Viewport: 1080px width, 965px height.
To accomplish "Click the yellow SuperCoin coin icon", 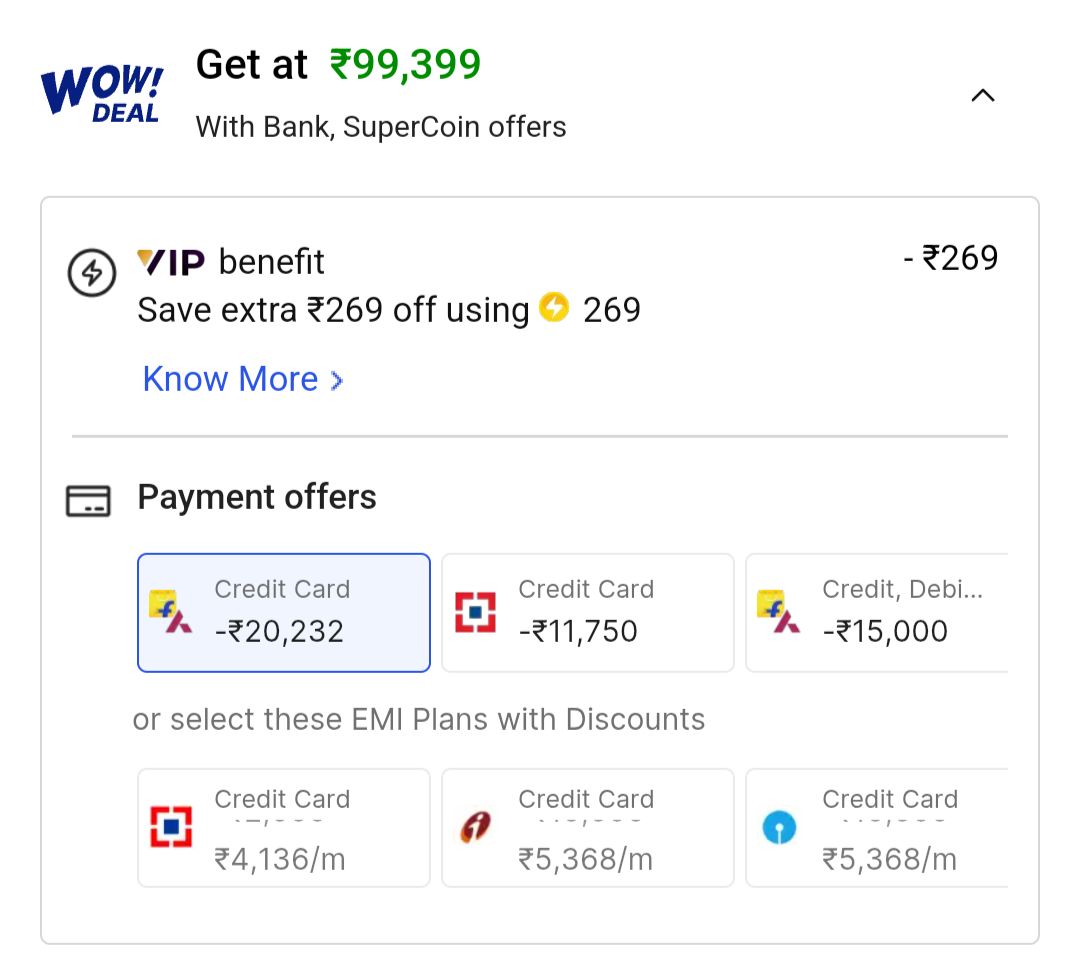I will tap(553, 307).
